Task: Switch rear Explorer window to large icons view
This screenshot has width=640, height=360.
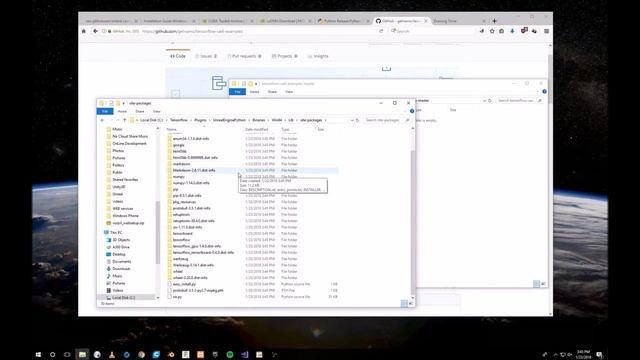Action: pyautogui.click(x=543, y=284)
